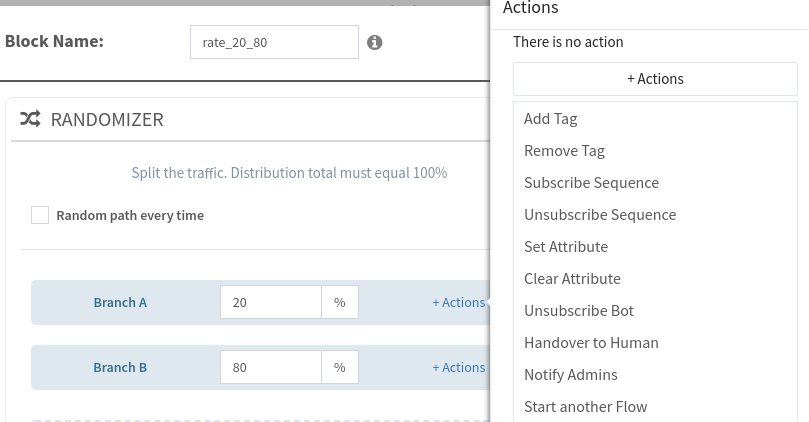Click the Branch A label
Screen dimensions: 809x422
point(120,302)
